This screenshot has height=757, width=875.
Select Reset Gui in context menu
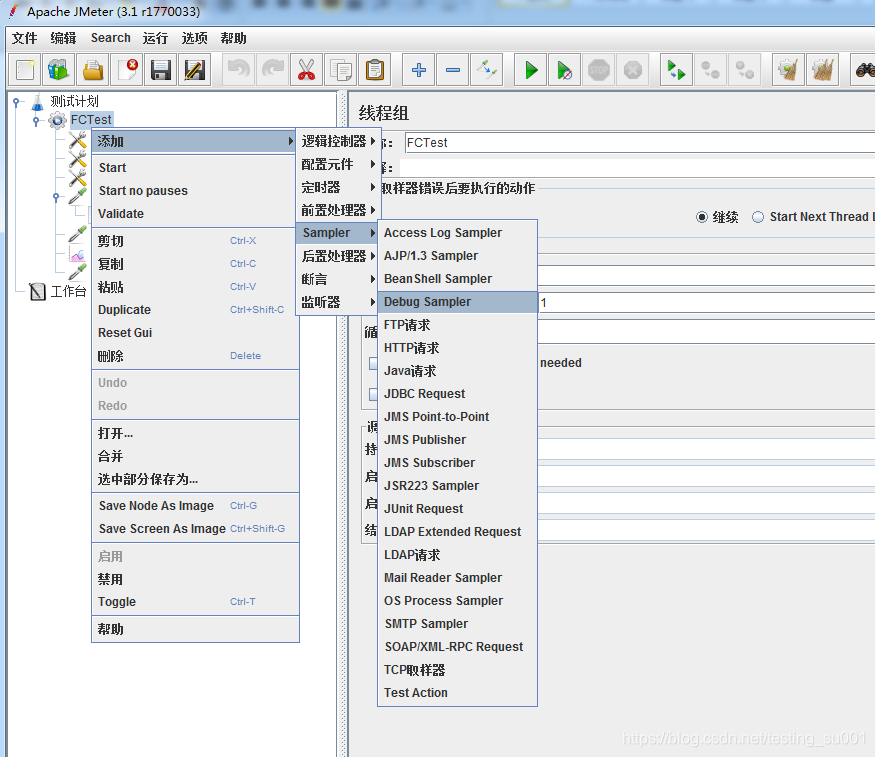tap(195, 332)
